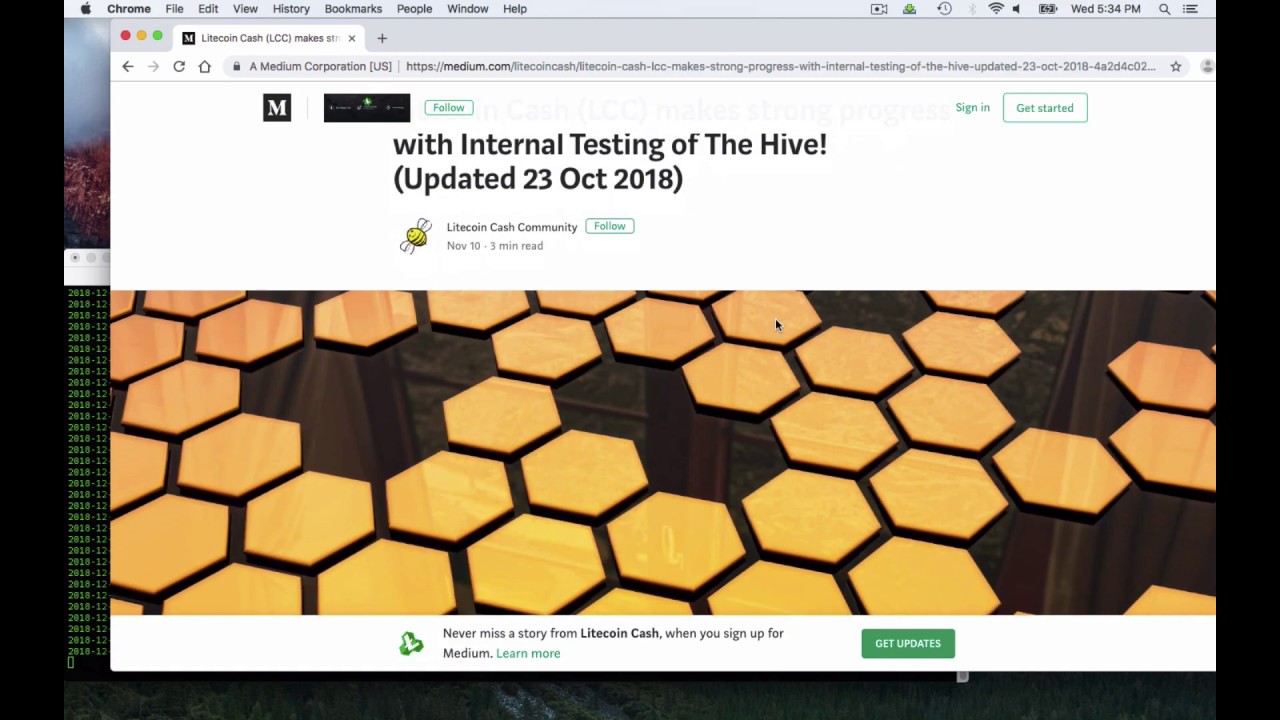Go back with the browser back arrow

[128, 66]
